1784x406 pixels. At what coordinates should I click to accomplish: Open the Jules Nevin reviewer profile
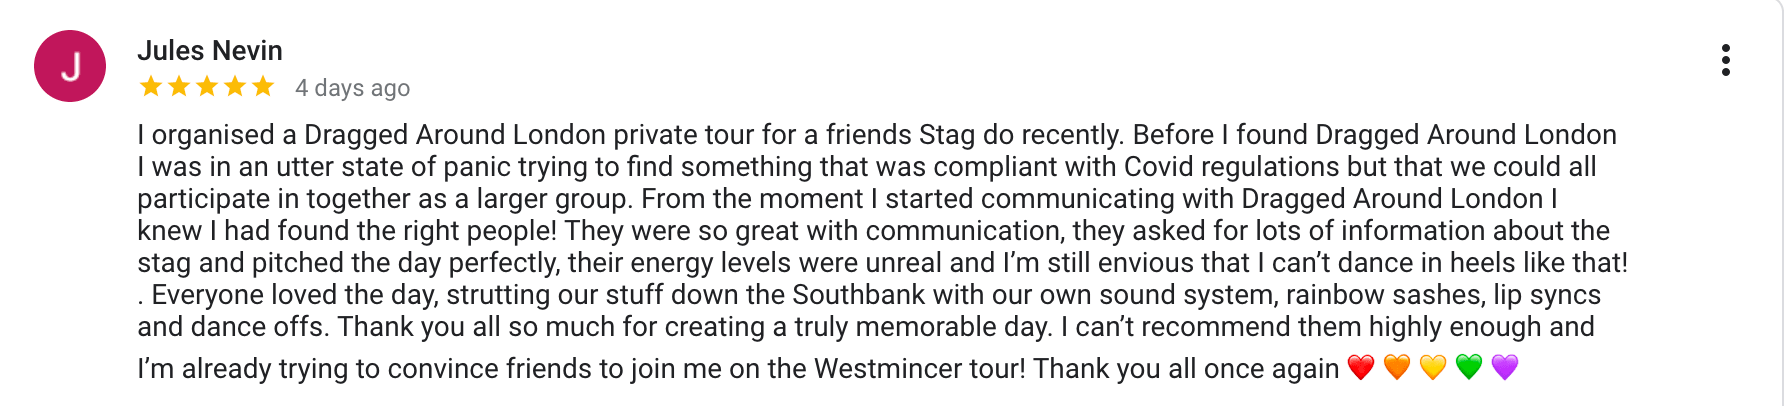coord(210,50)
